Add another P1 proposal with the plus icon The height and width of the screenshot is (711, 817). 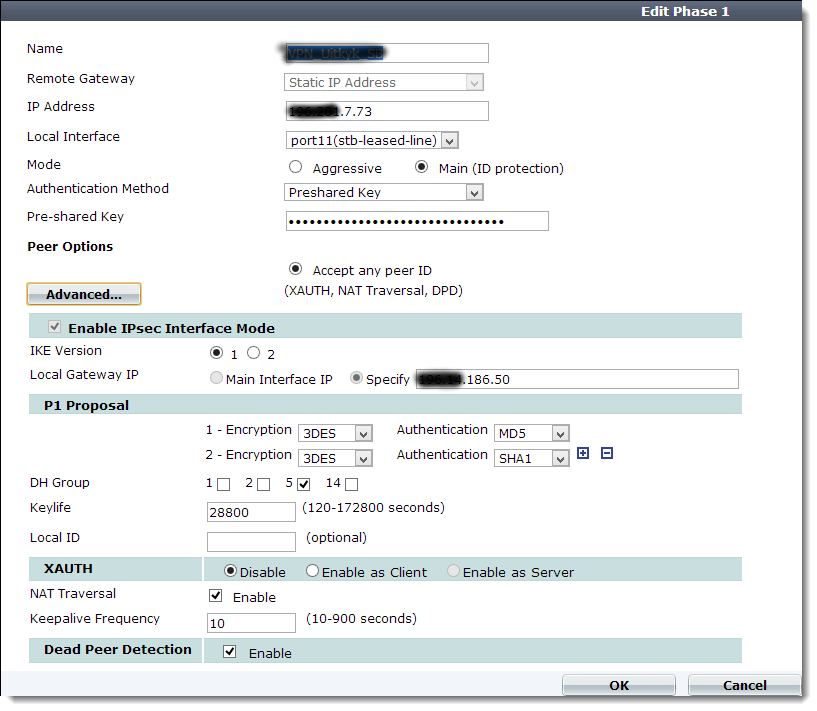(x=583, y=453)
